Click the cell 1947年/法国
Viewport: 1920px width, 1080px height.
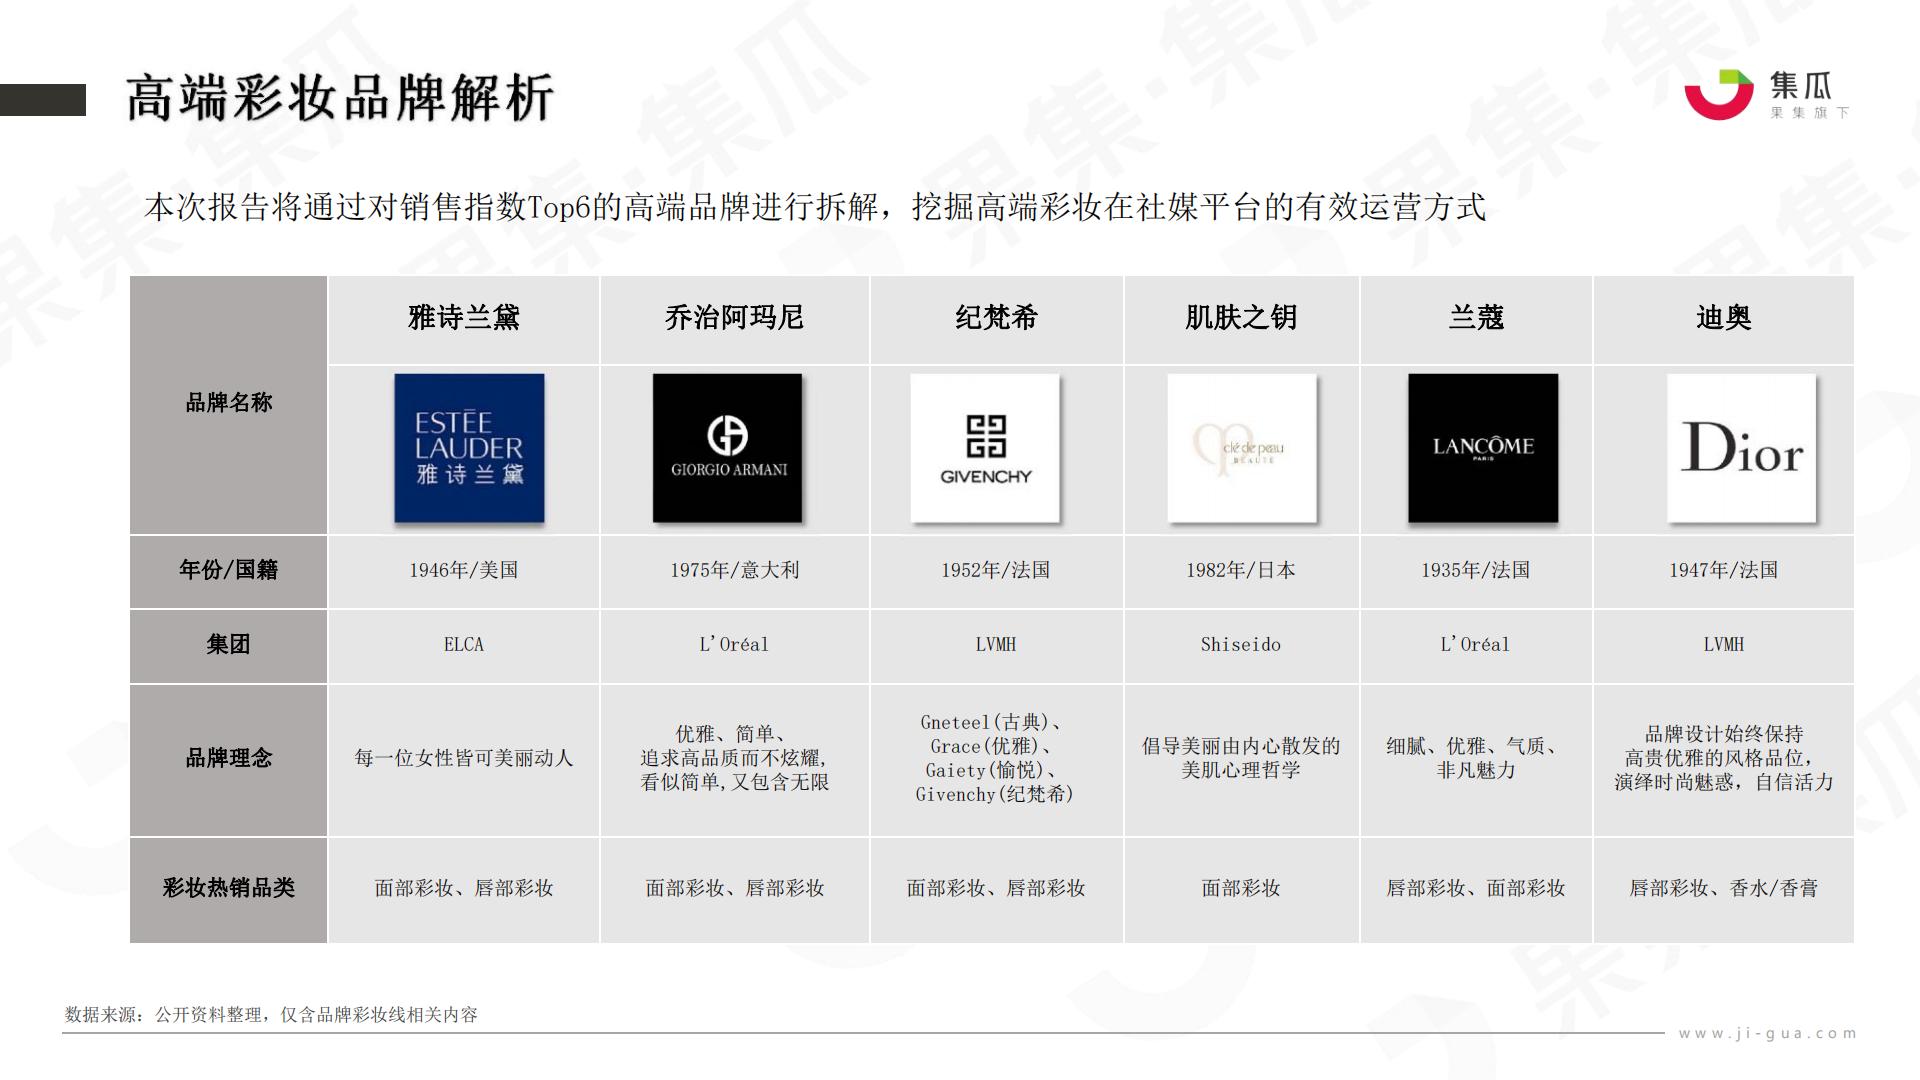[x=1723, y=570]
